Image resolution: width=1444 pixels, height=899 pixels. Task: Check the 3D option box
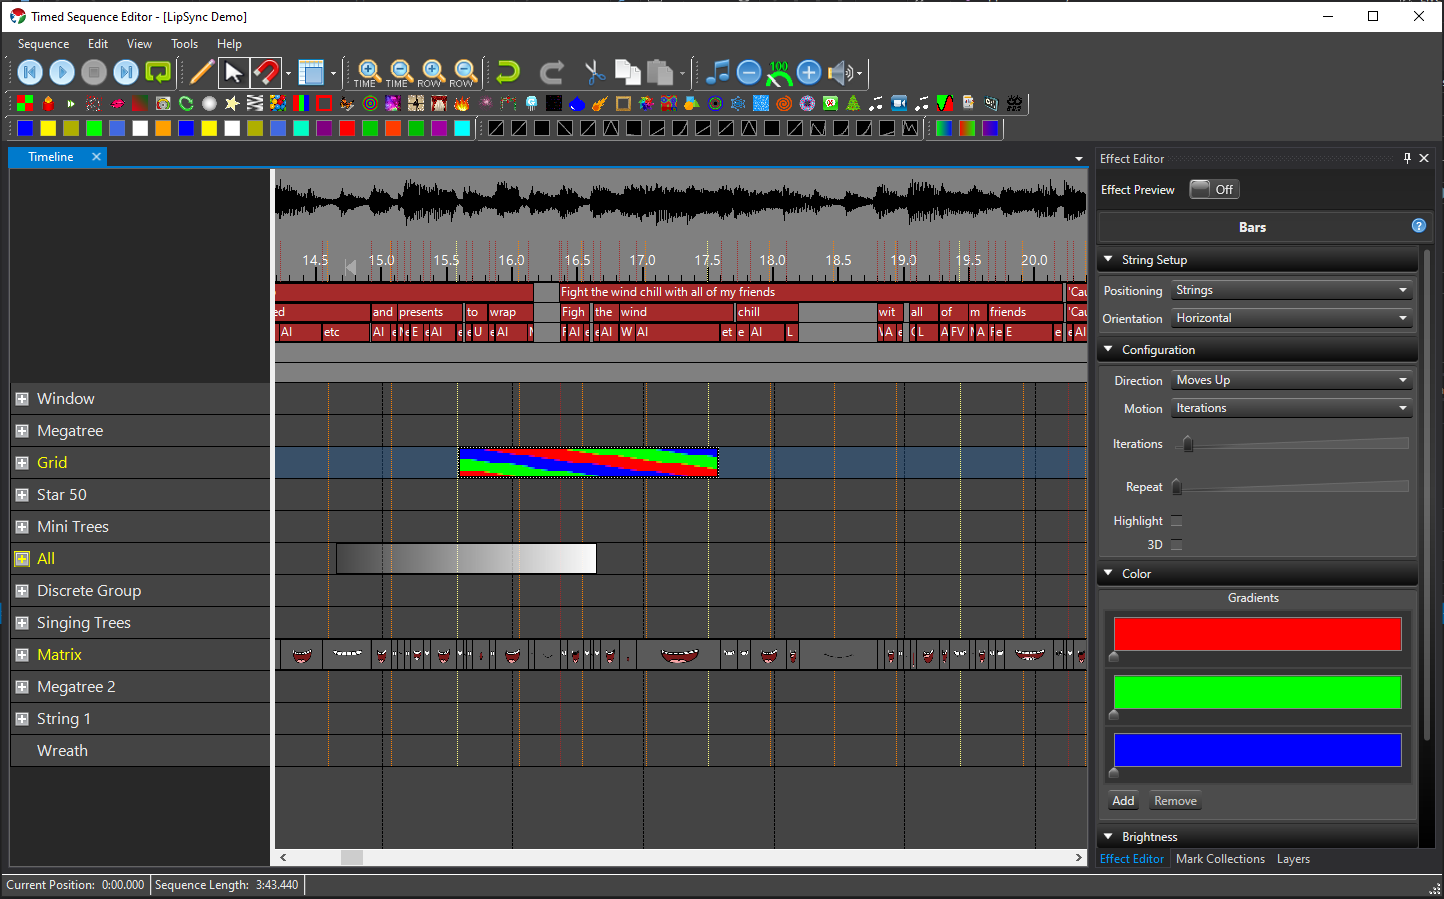[1176, 545]
